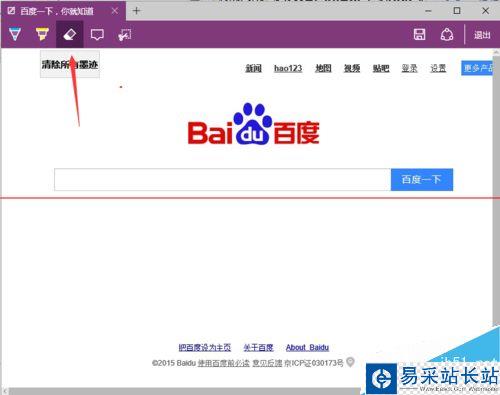Click the Baidu logo

click(254, 124)
